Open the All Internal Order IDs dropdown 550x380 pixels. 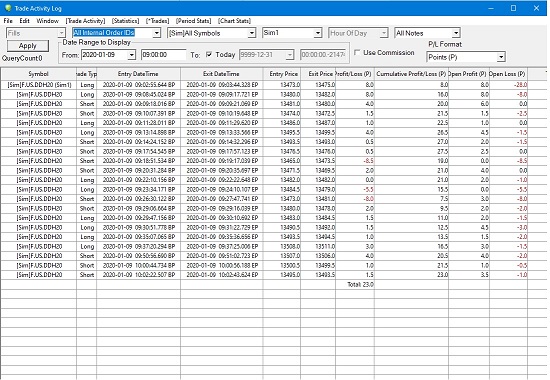click(x=156, y=33)
